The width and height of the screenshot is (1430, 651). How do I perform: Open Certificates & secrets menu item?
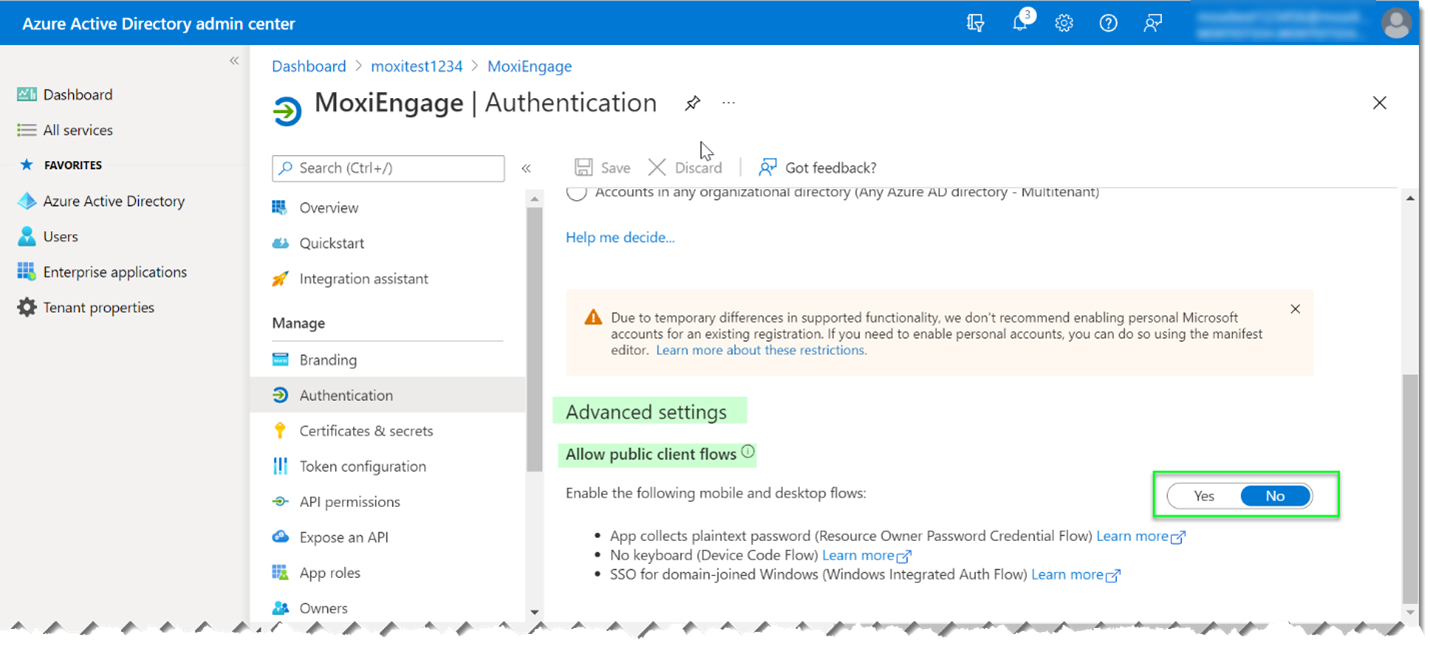(366, 431)
